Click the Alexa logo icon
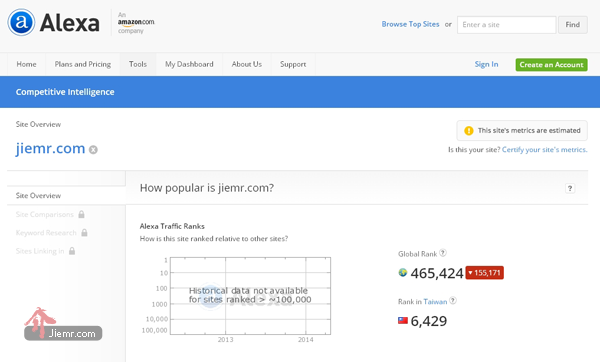This screenshot has width=600, height=362. [x=21, y=22]
